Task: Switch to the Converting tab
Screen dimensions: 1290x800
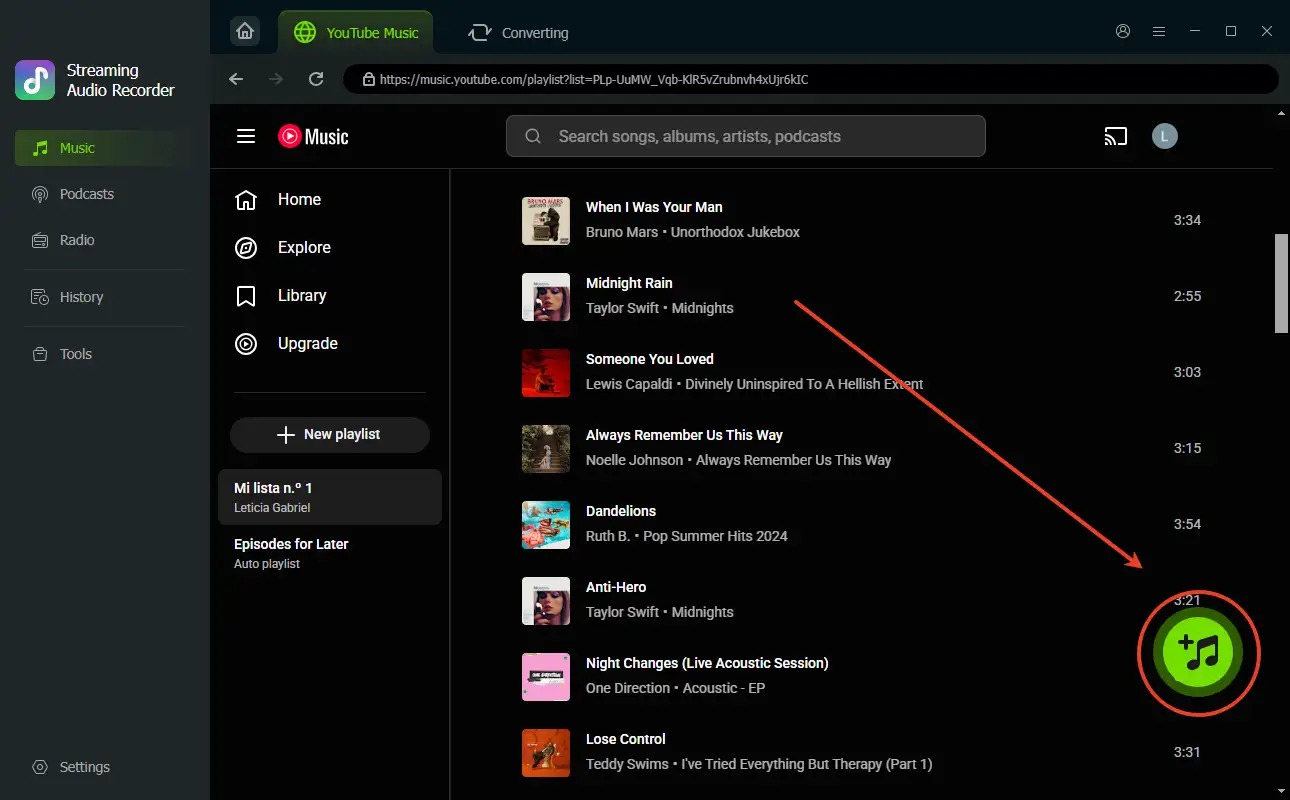Action: [518, 32]
